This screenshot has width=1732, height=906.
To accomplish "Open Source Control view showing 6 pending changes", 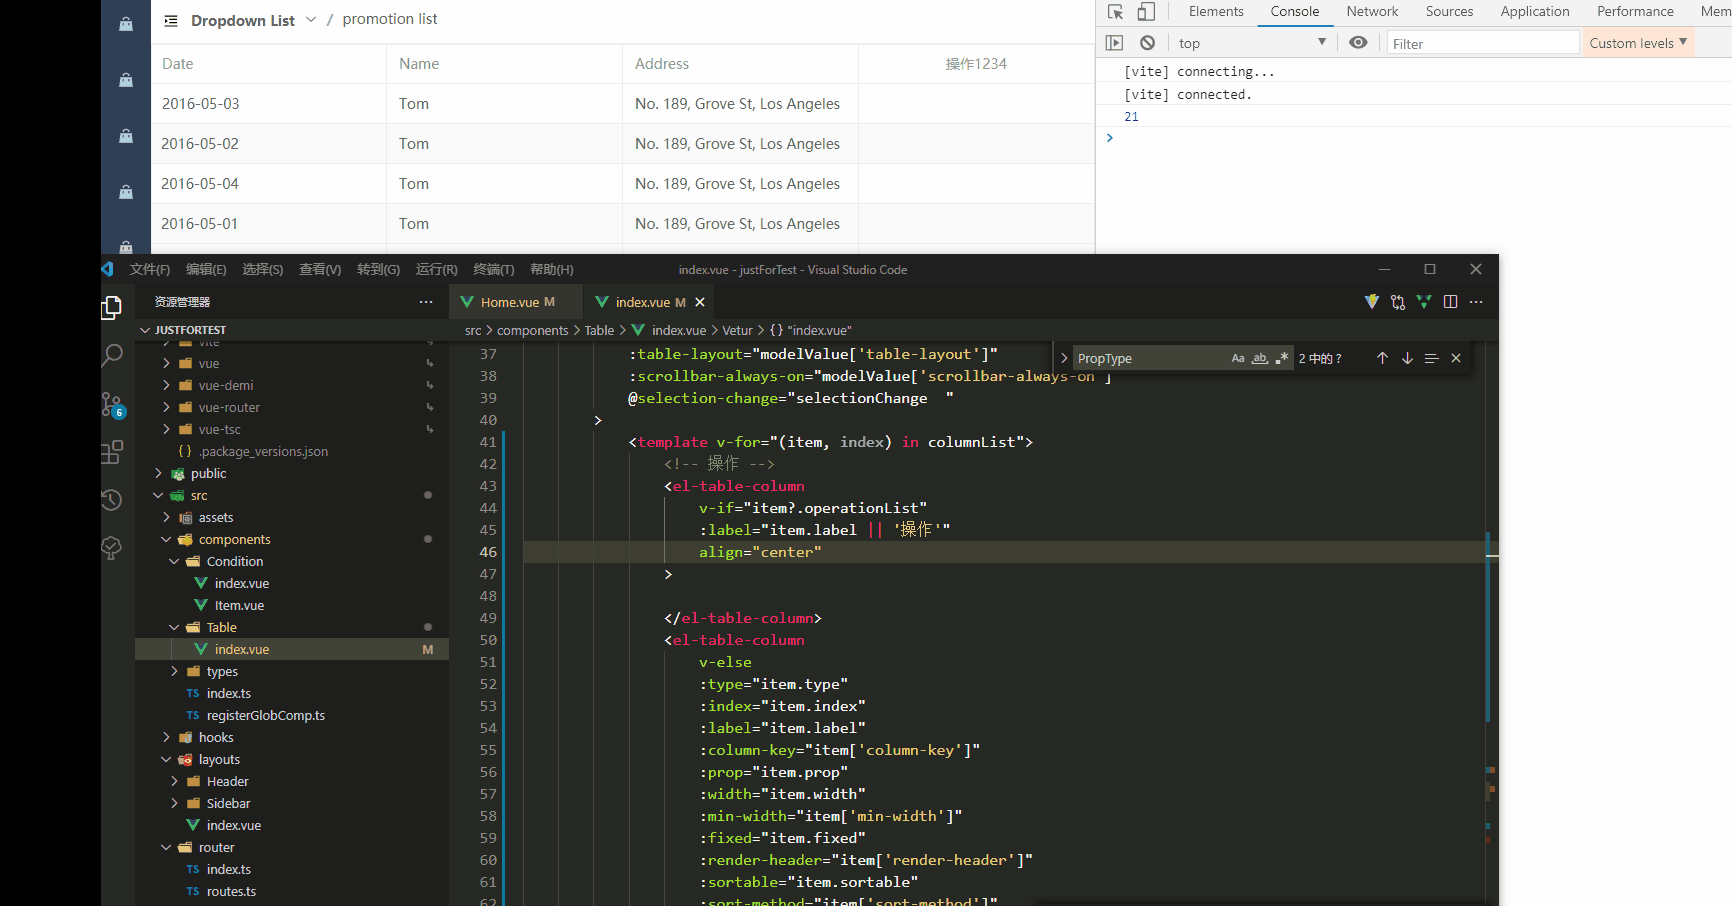I will [112, 404].
